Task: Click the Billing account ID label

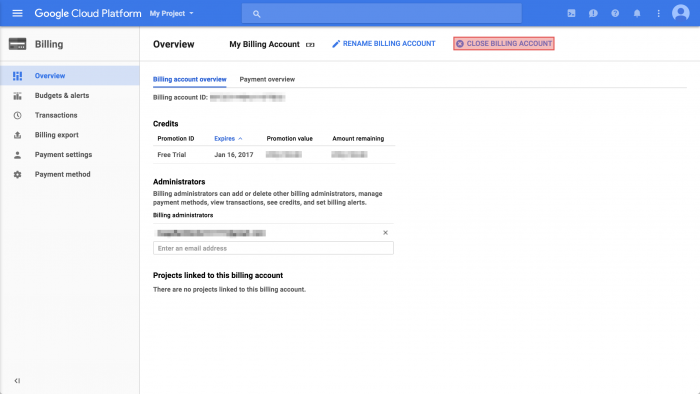Action: (180, 98)
